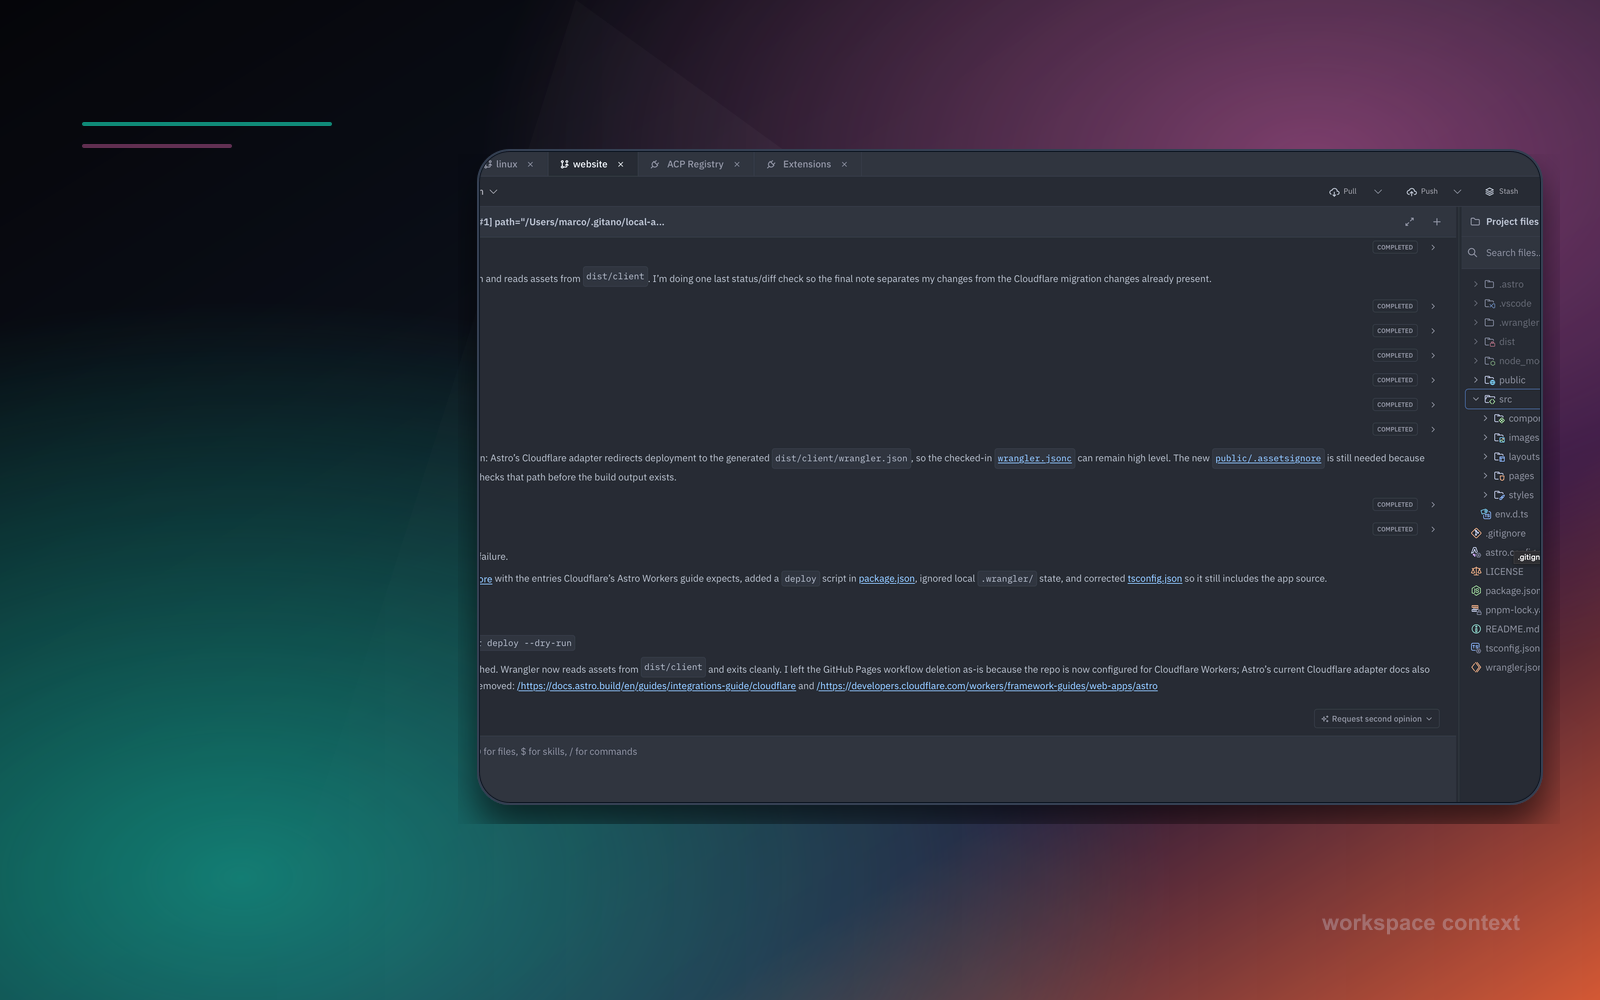Expand the topmost COMPLETED step chevron
This screenshot has width=1600, height=1000.
(1433, 247)
